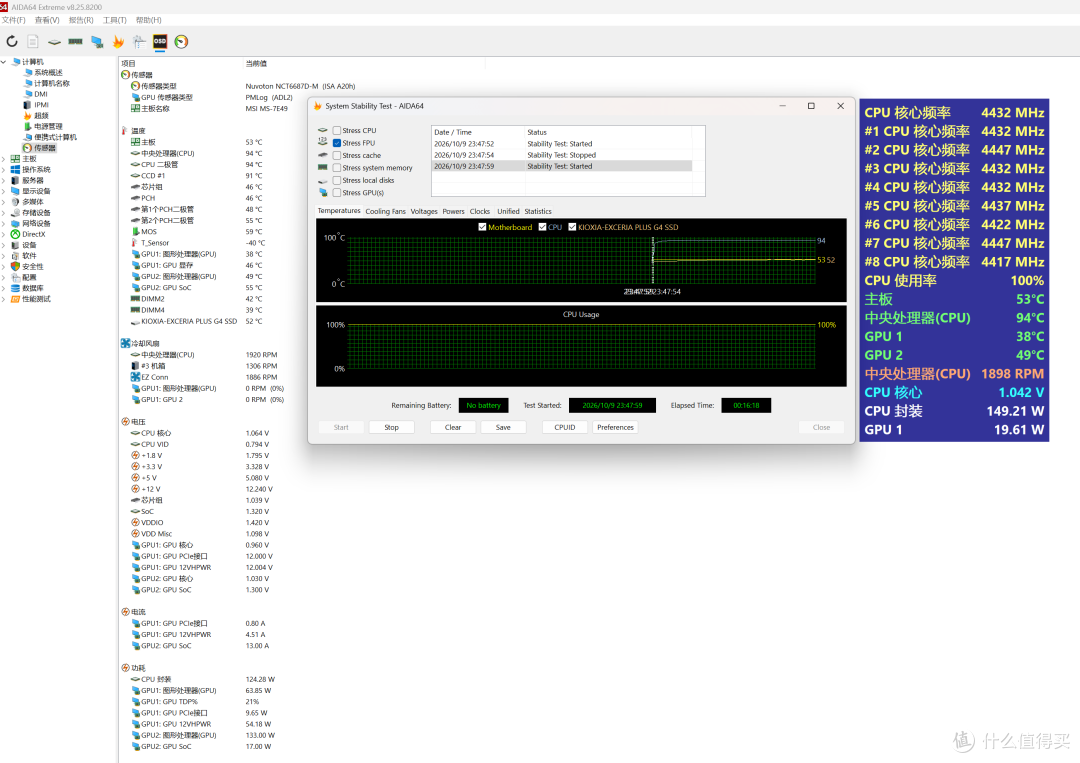Switch to the Statistics tab

(538, 211)
